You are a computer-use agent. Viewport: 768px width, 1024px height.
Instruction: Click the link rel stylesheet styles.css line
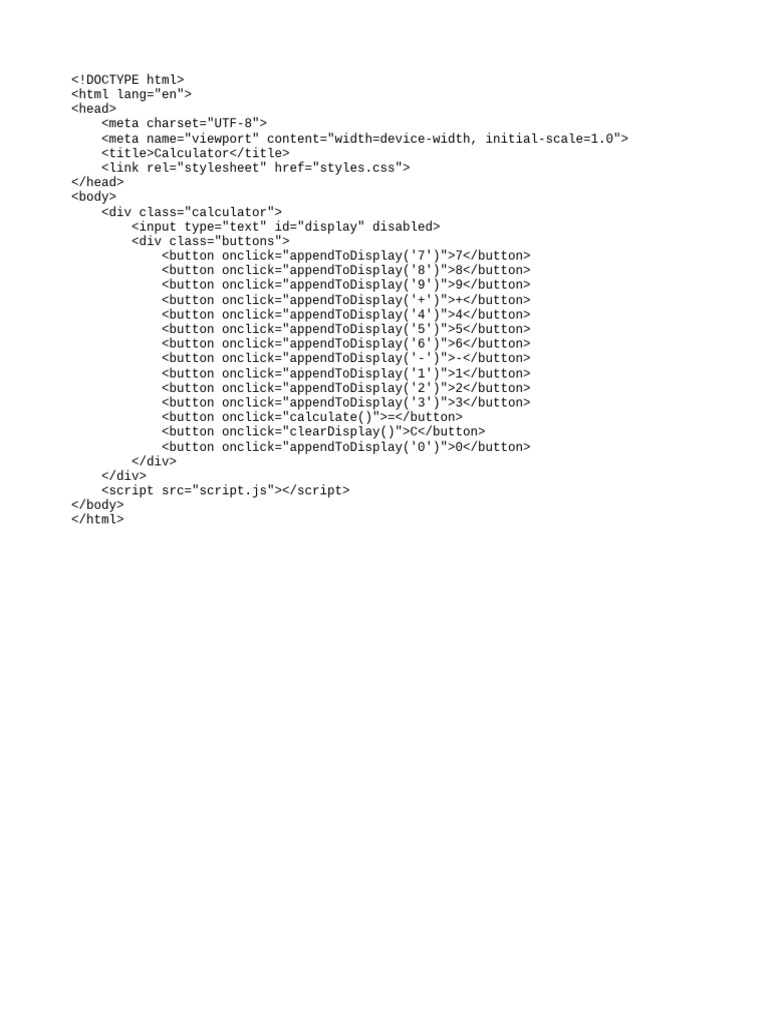coord(255,167)
